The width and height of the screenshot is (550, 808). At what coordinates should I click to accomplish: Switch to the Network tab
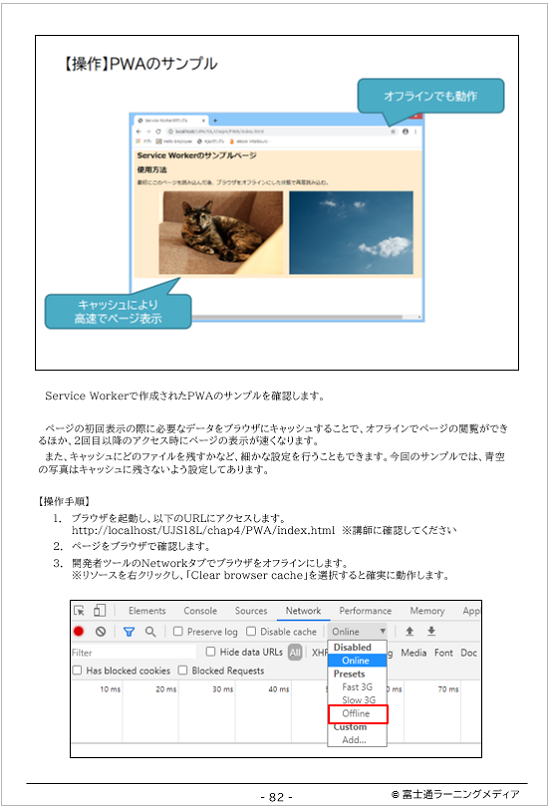pos(303,611)
